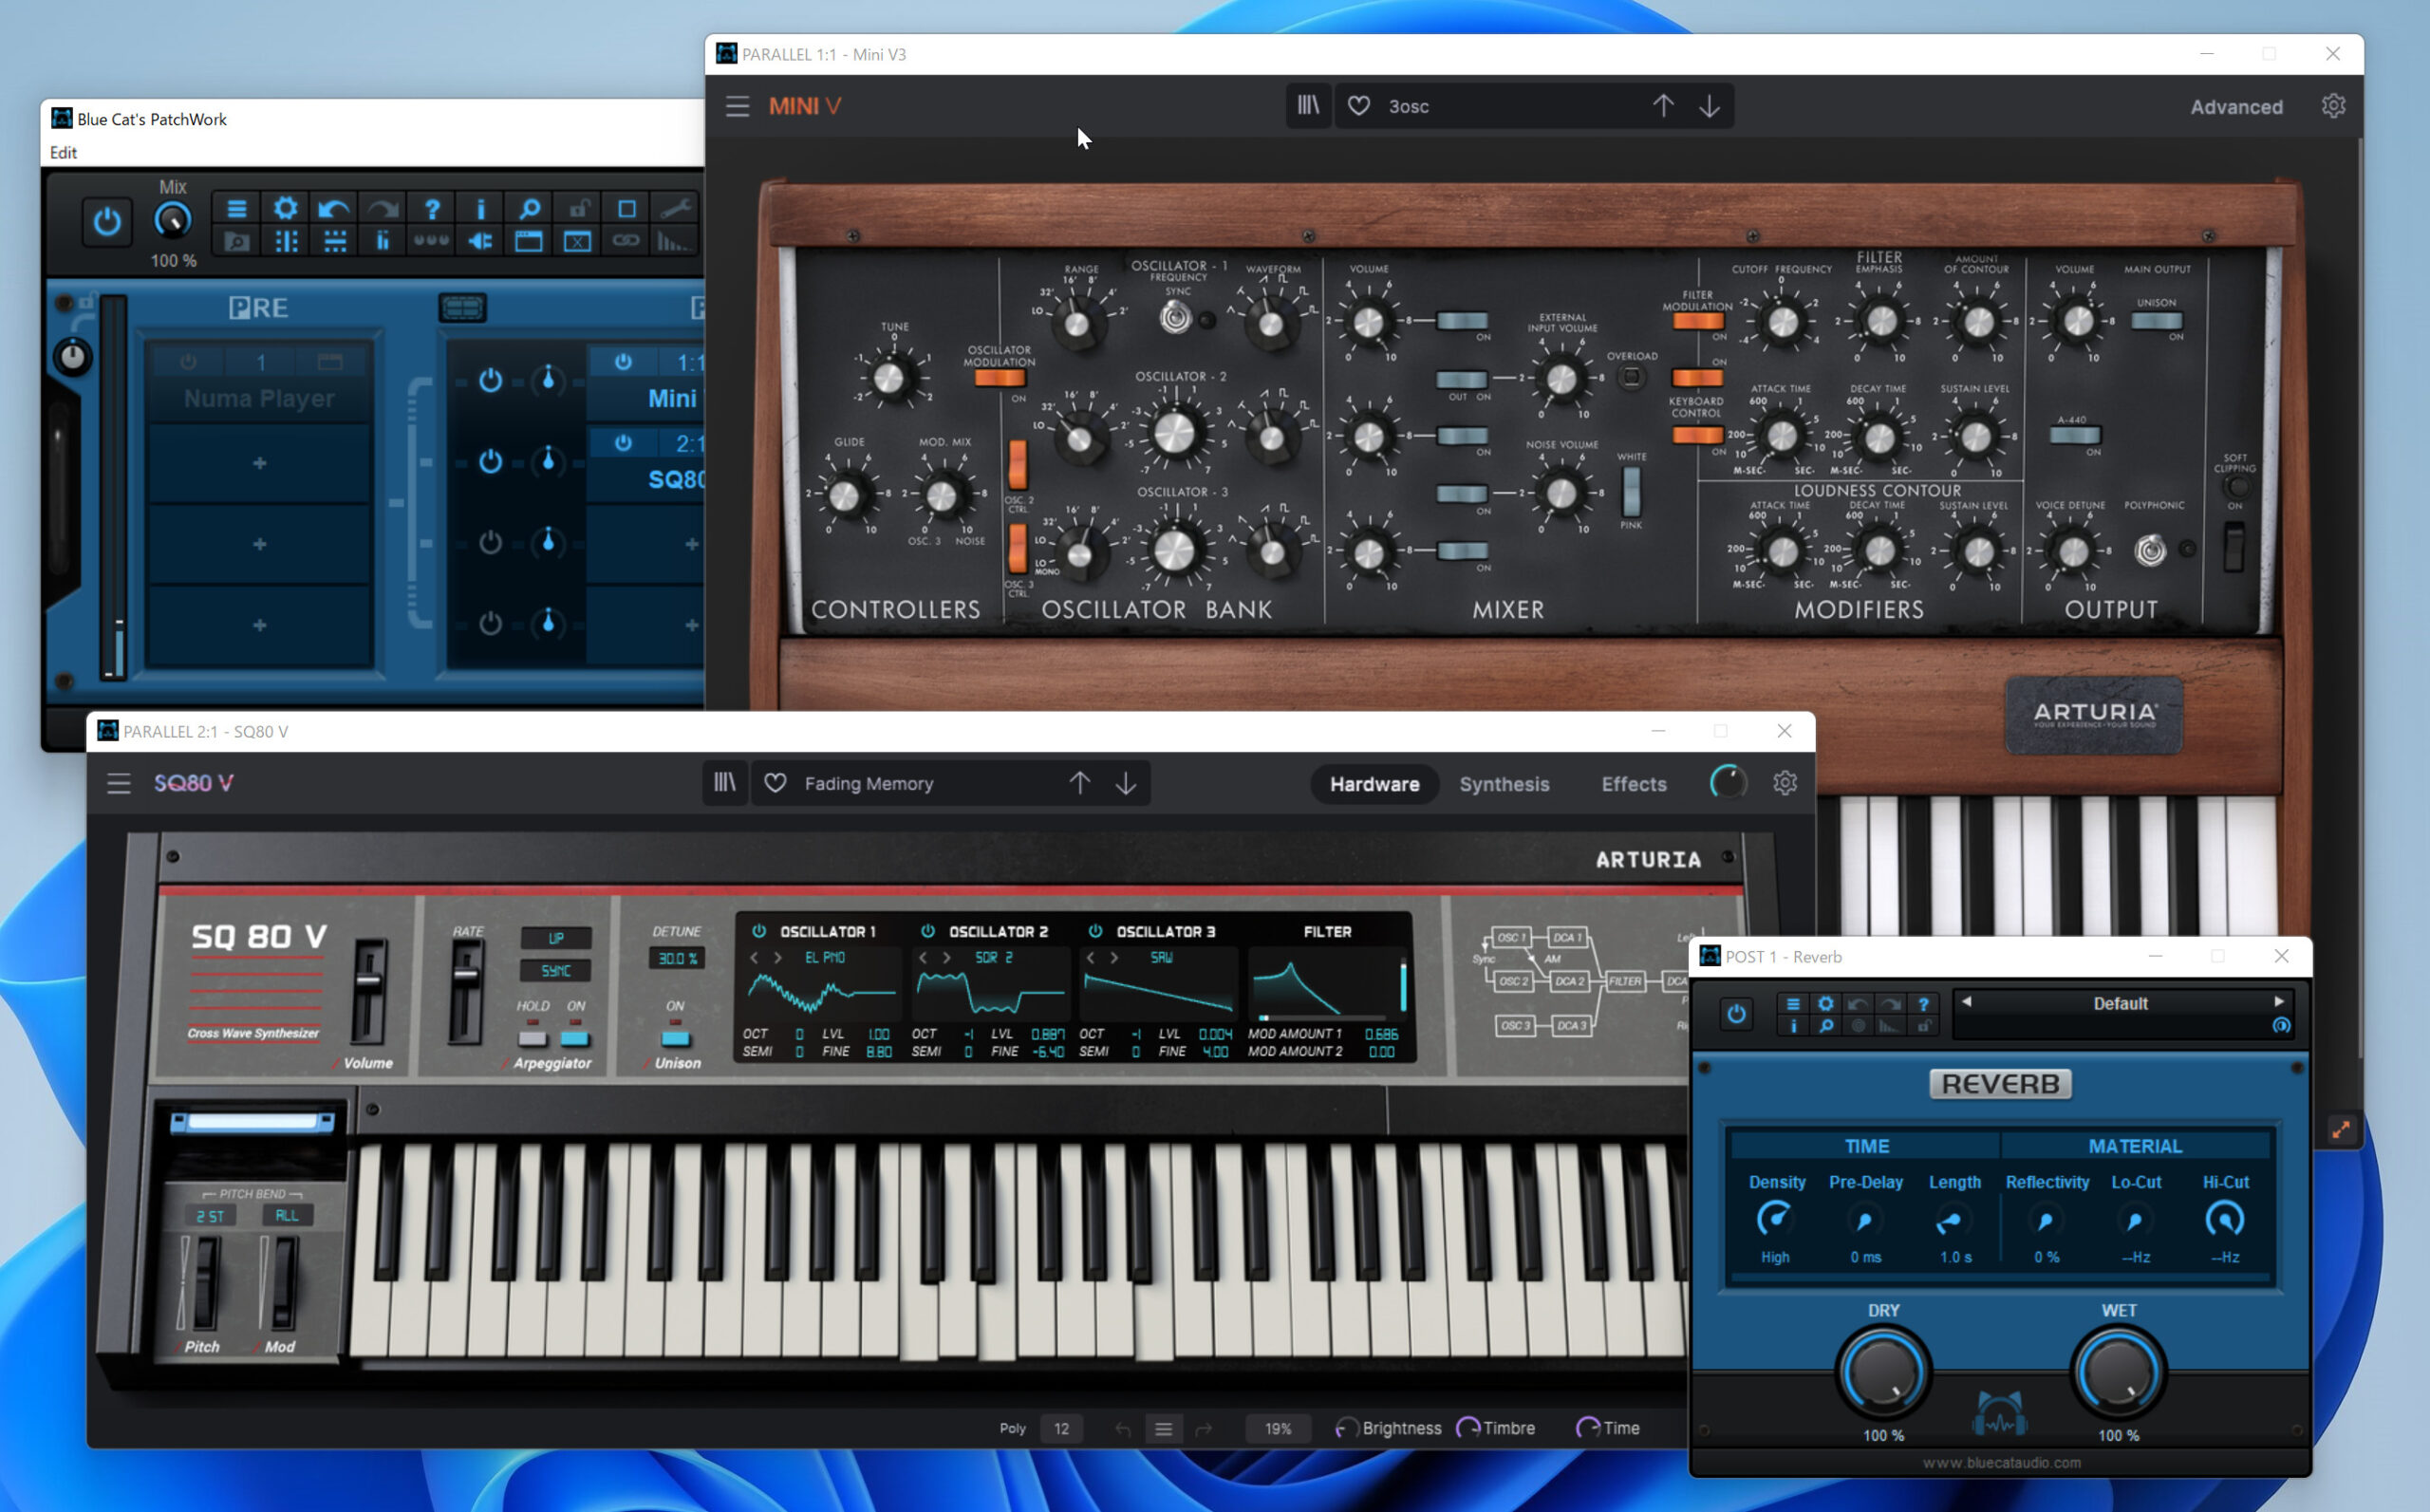
Task: Toggle the A-440 switch on Mini V
Action: 2075,435
